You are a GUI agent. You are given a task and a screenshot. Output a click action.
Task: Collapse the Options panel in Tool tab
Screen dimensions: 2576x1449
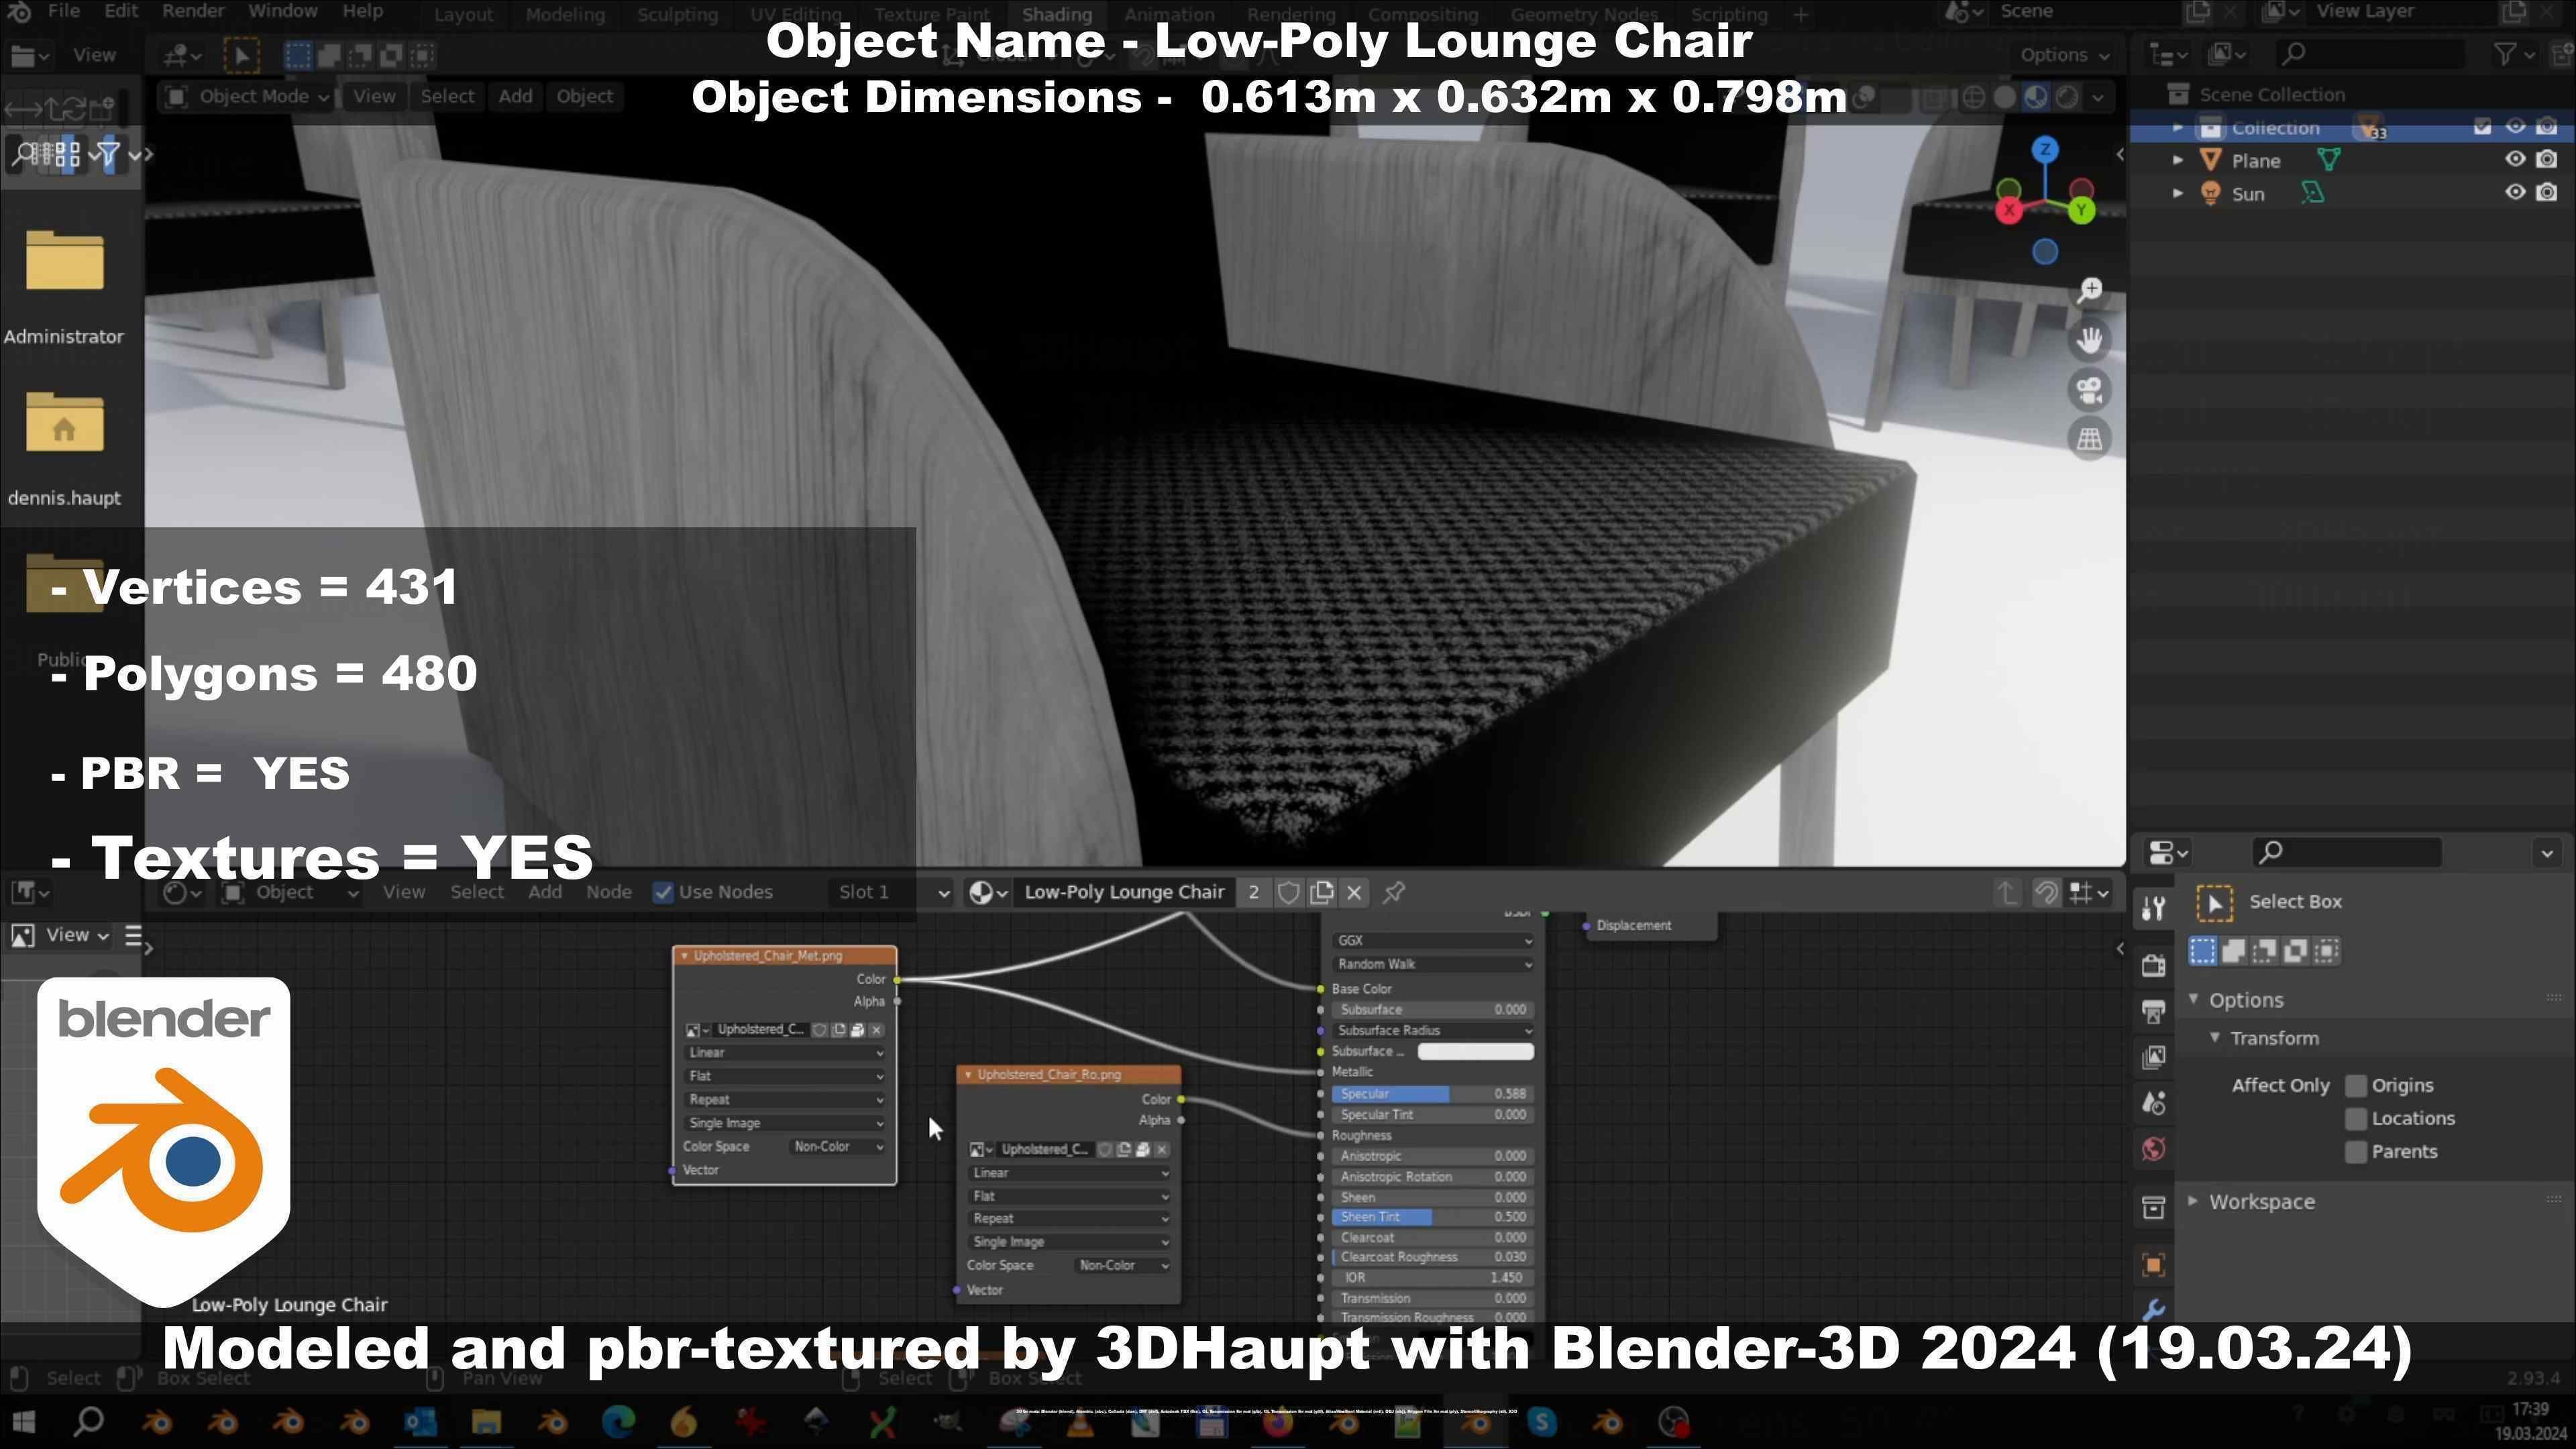[2193, 999]
